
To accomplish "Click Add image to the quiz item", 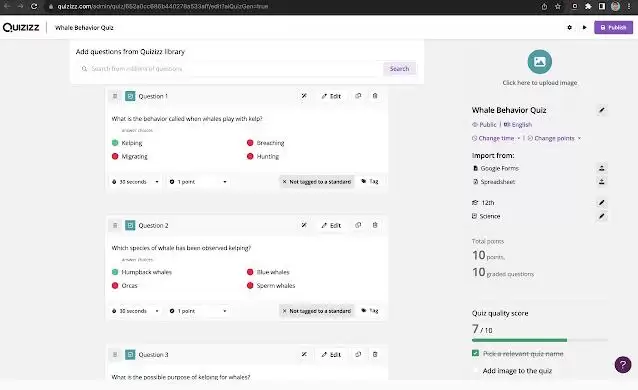I will [x=517, y=371].
